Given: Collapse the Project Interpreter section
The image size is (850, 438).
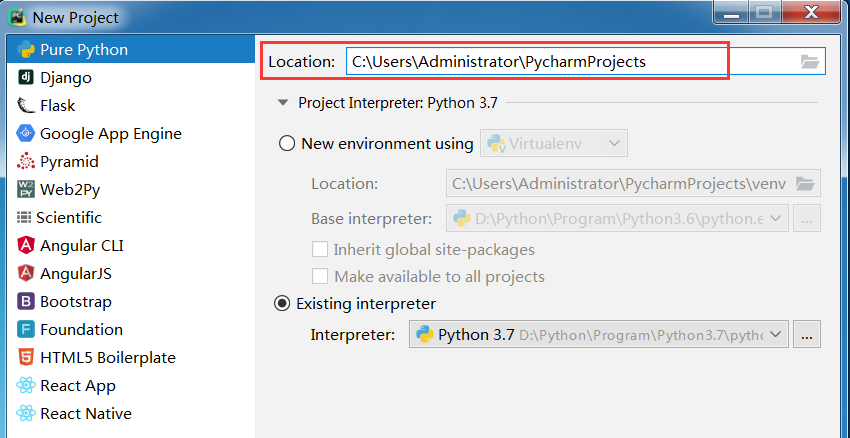Looking at the screenshot, I should [x=283, y=102].
